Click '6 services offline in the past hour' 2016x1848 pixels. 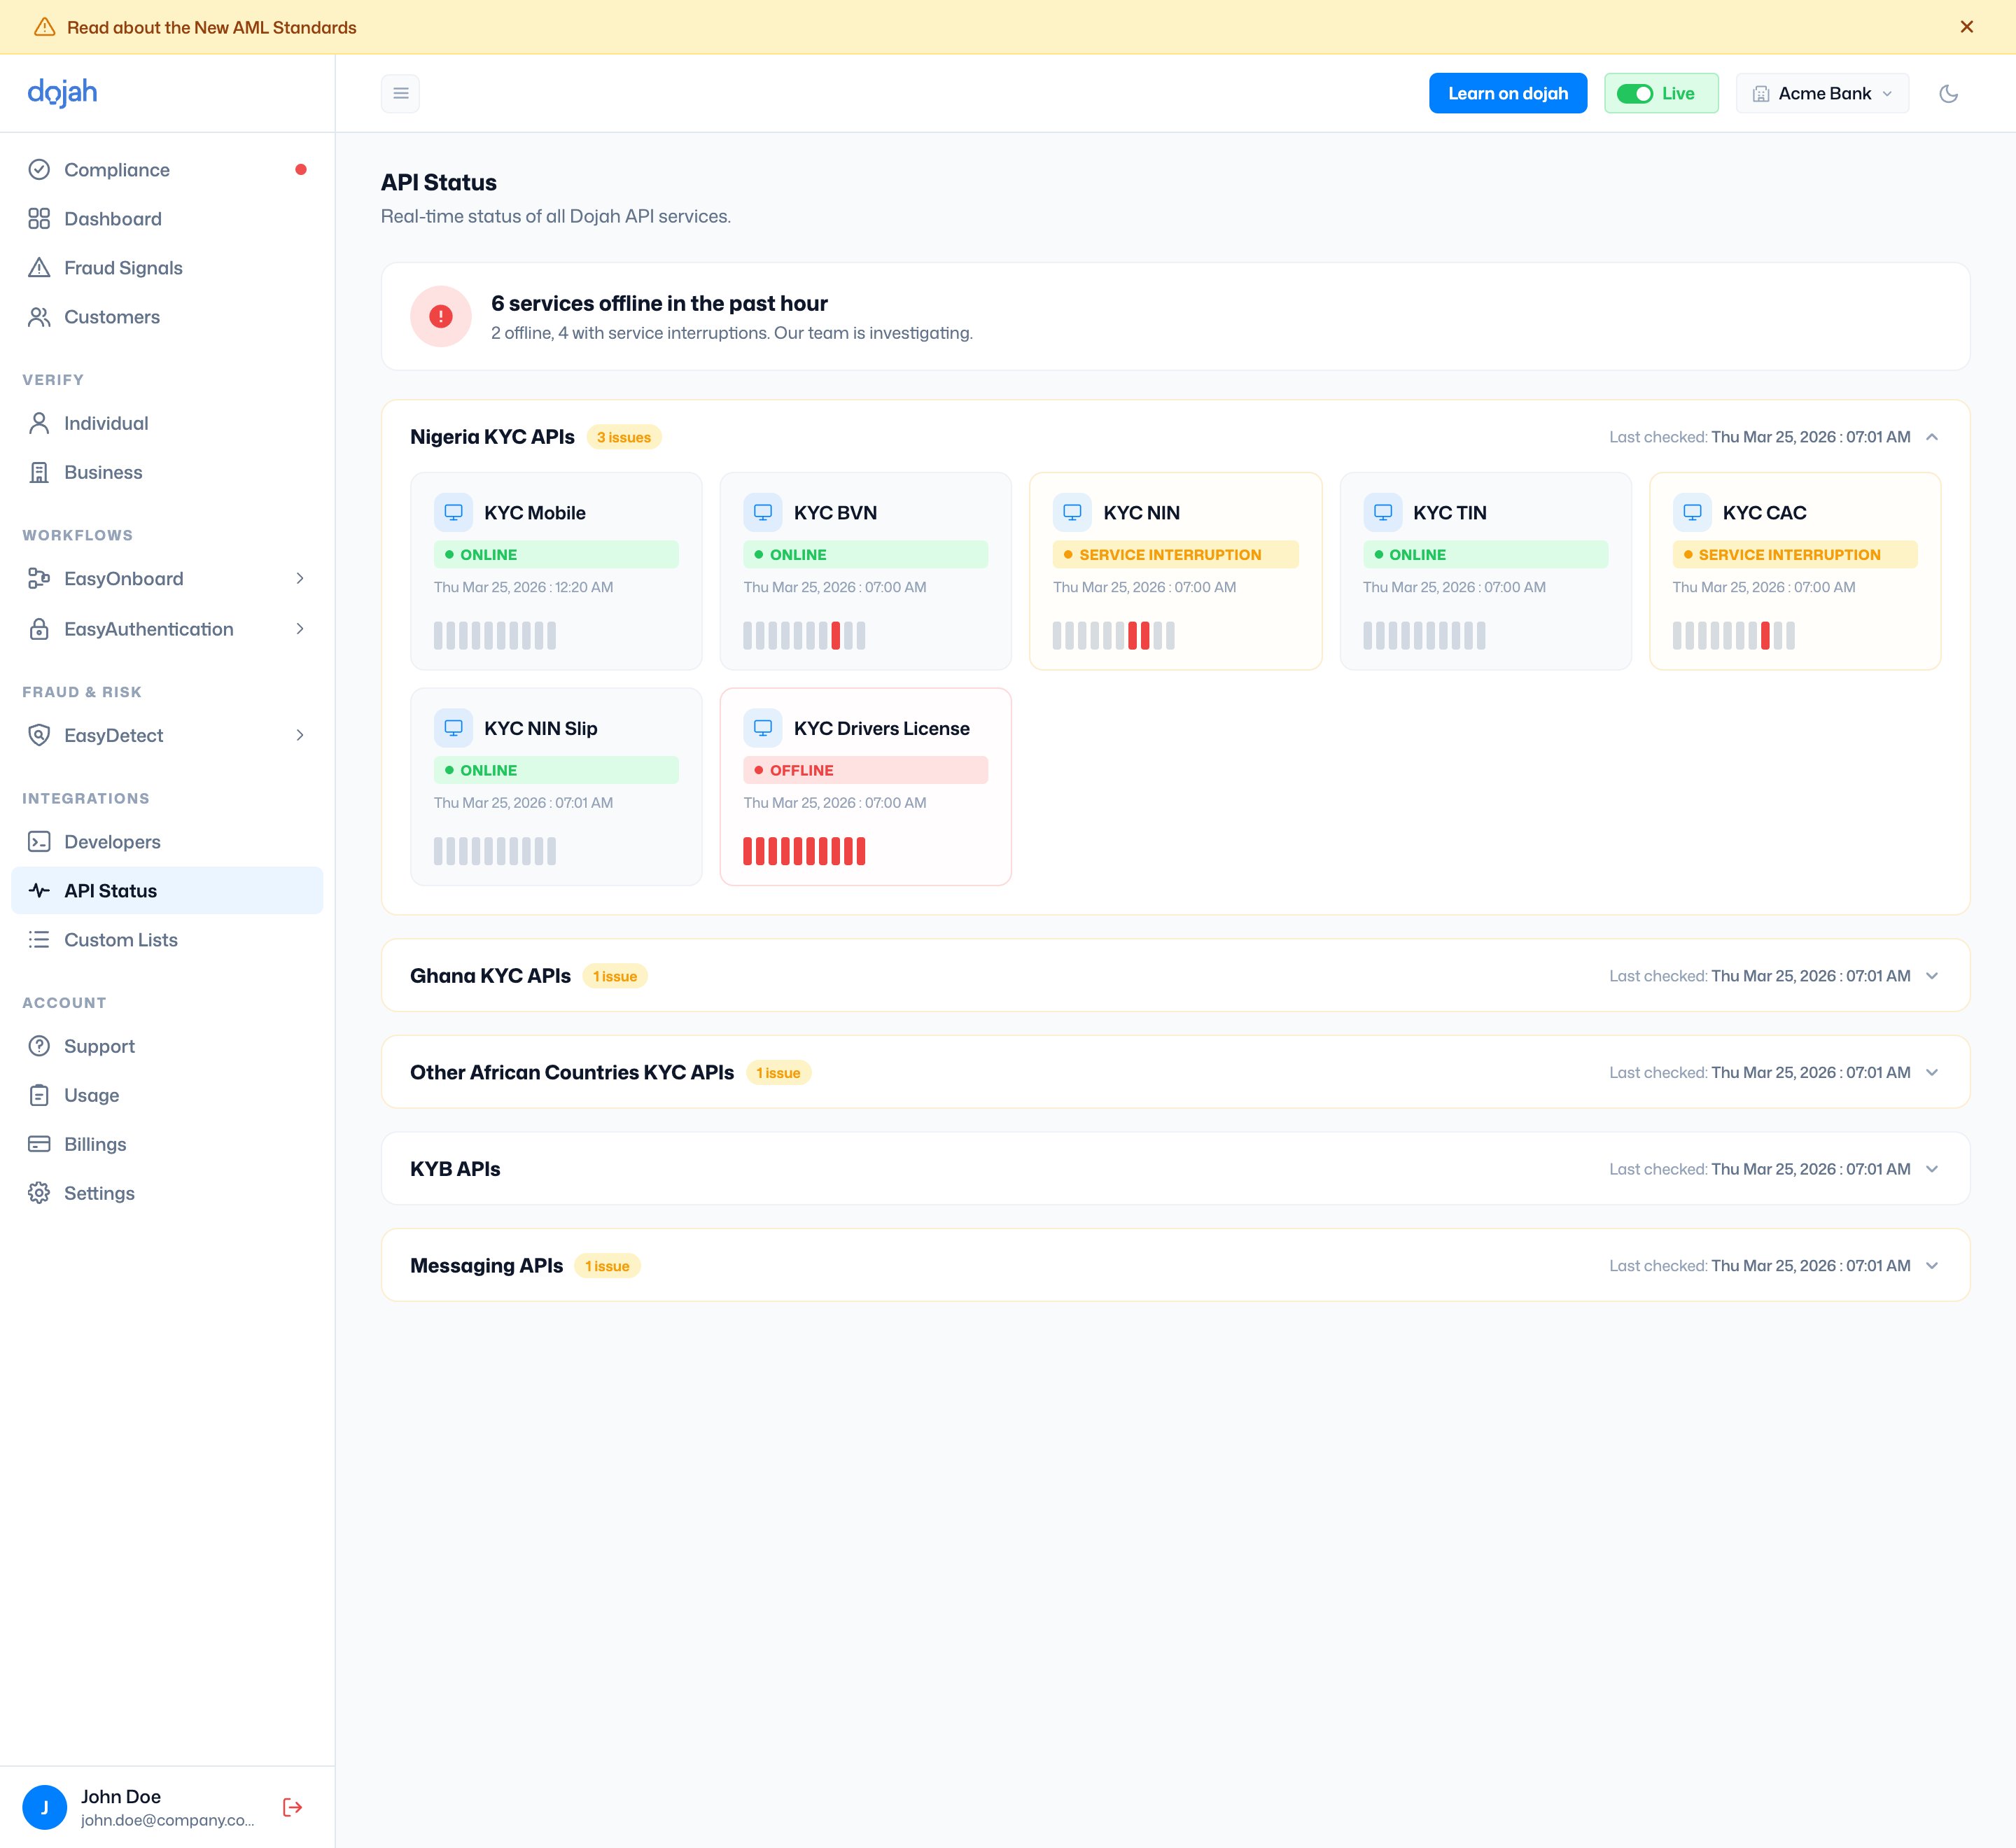pos(659,303)
